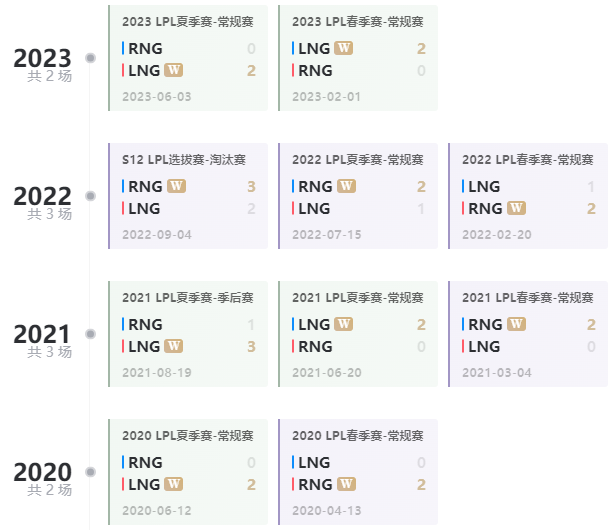
Task: Select the 2021 timeline marker dot
Action: tap(91, 334)
